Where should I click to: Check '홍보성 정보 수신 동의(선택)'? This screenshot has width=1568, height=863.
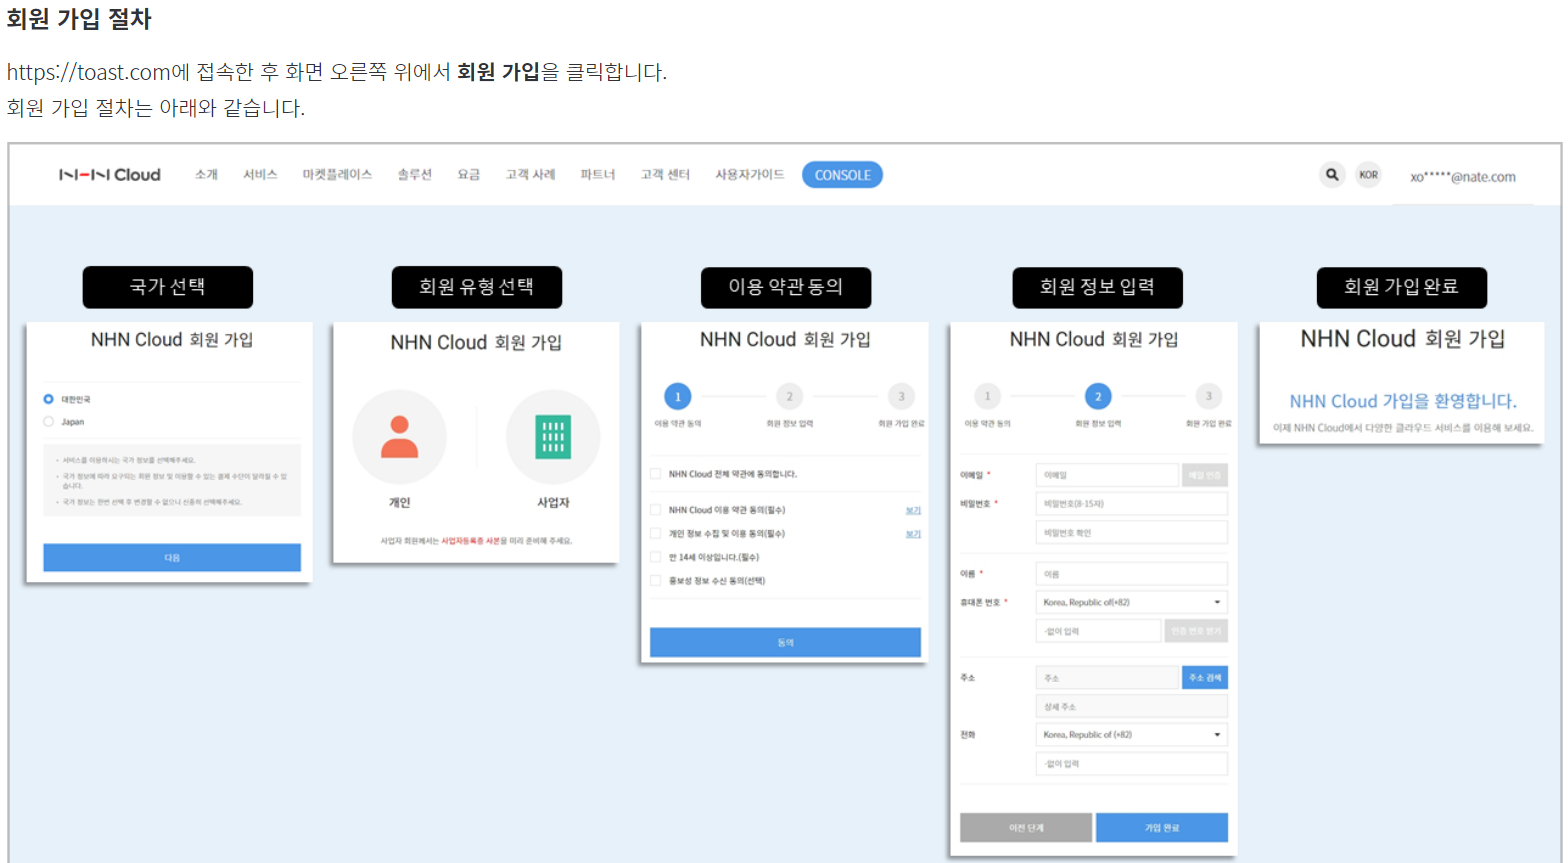(x=656, y=581)
